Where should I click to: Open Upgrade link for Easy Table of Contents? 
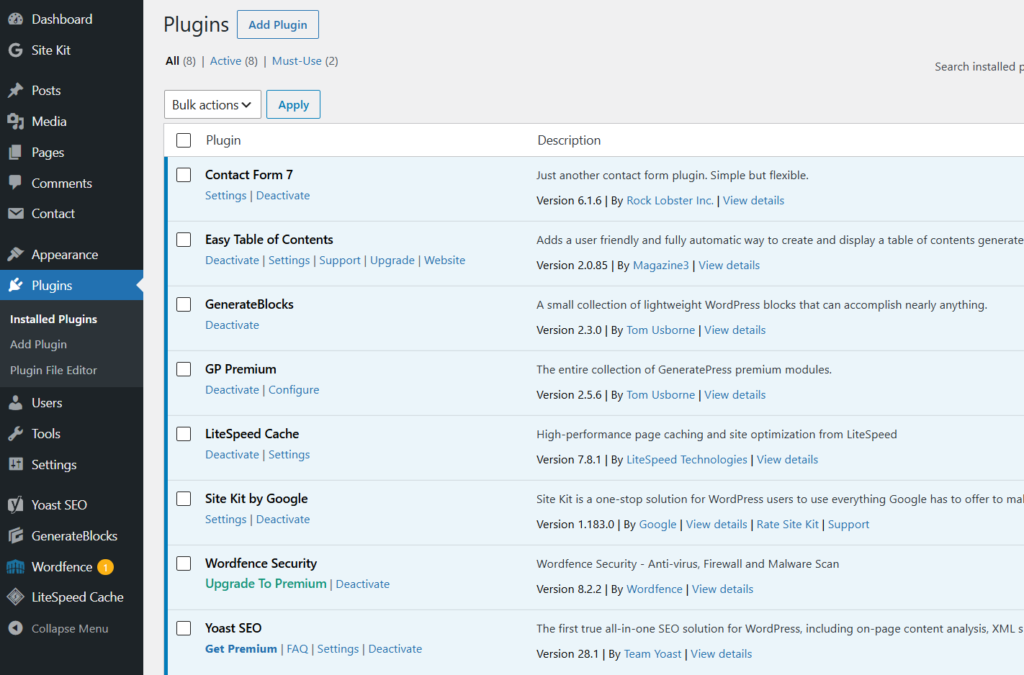pyautogui.click(x=392, y=260)
